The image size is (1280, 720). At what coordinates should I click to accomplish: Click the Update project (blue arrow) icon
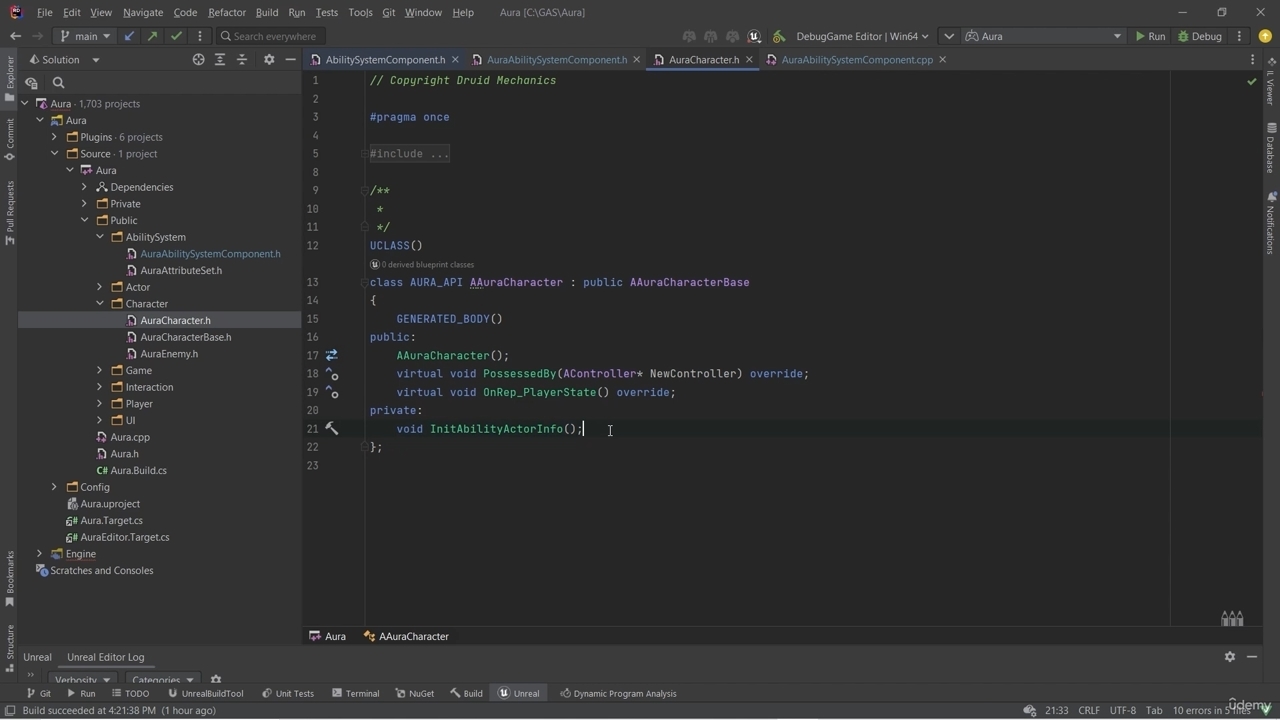click(x=129, y=36)
